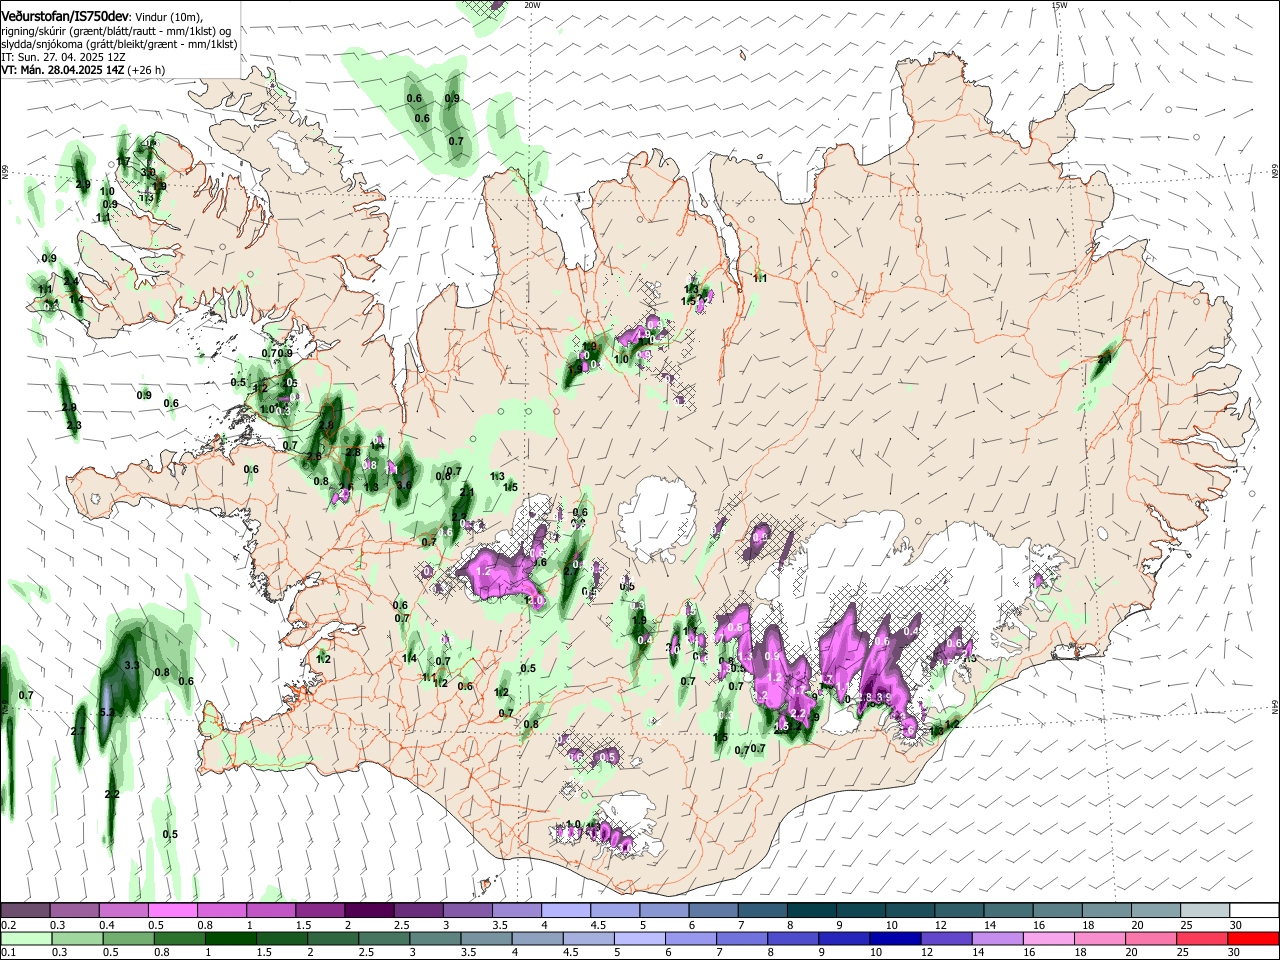Select the mauve 0.3 swatch in upper legend
Image resolution: width=1280 pixels, height=960 pixels.
pyautogui.click(x=75, y=911)
